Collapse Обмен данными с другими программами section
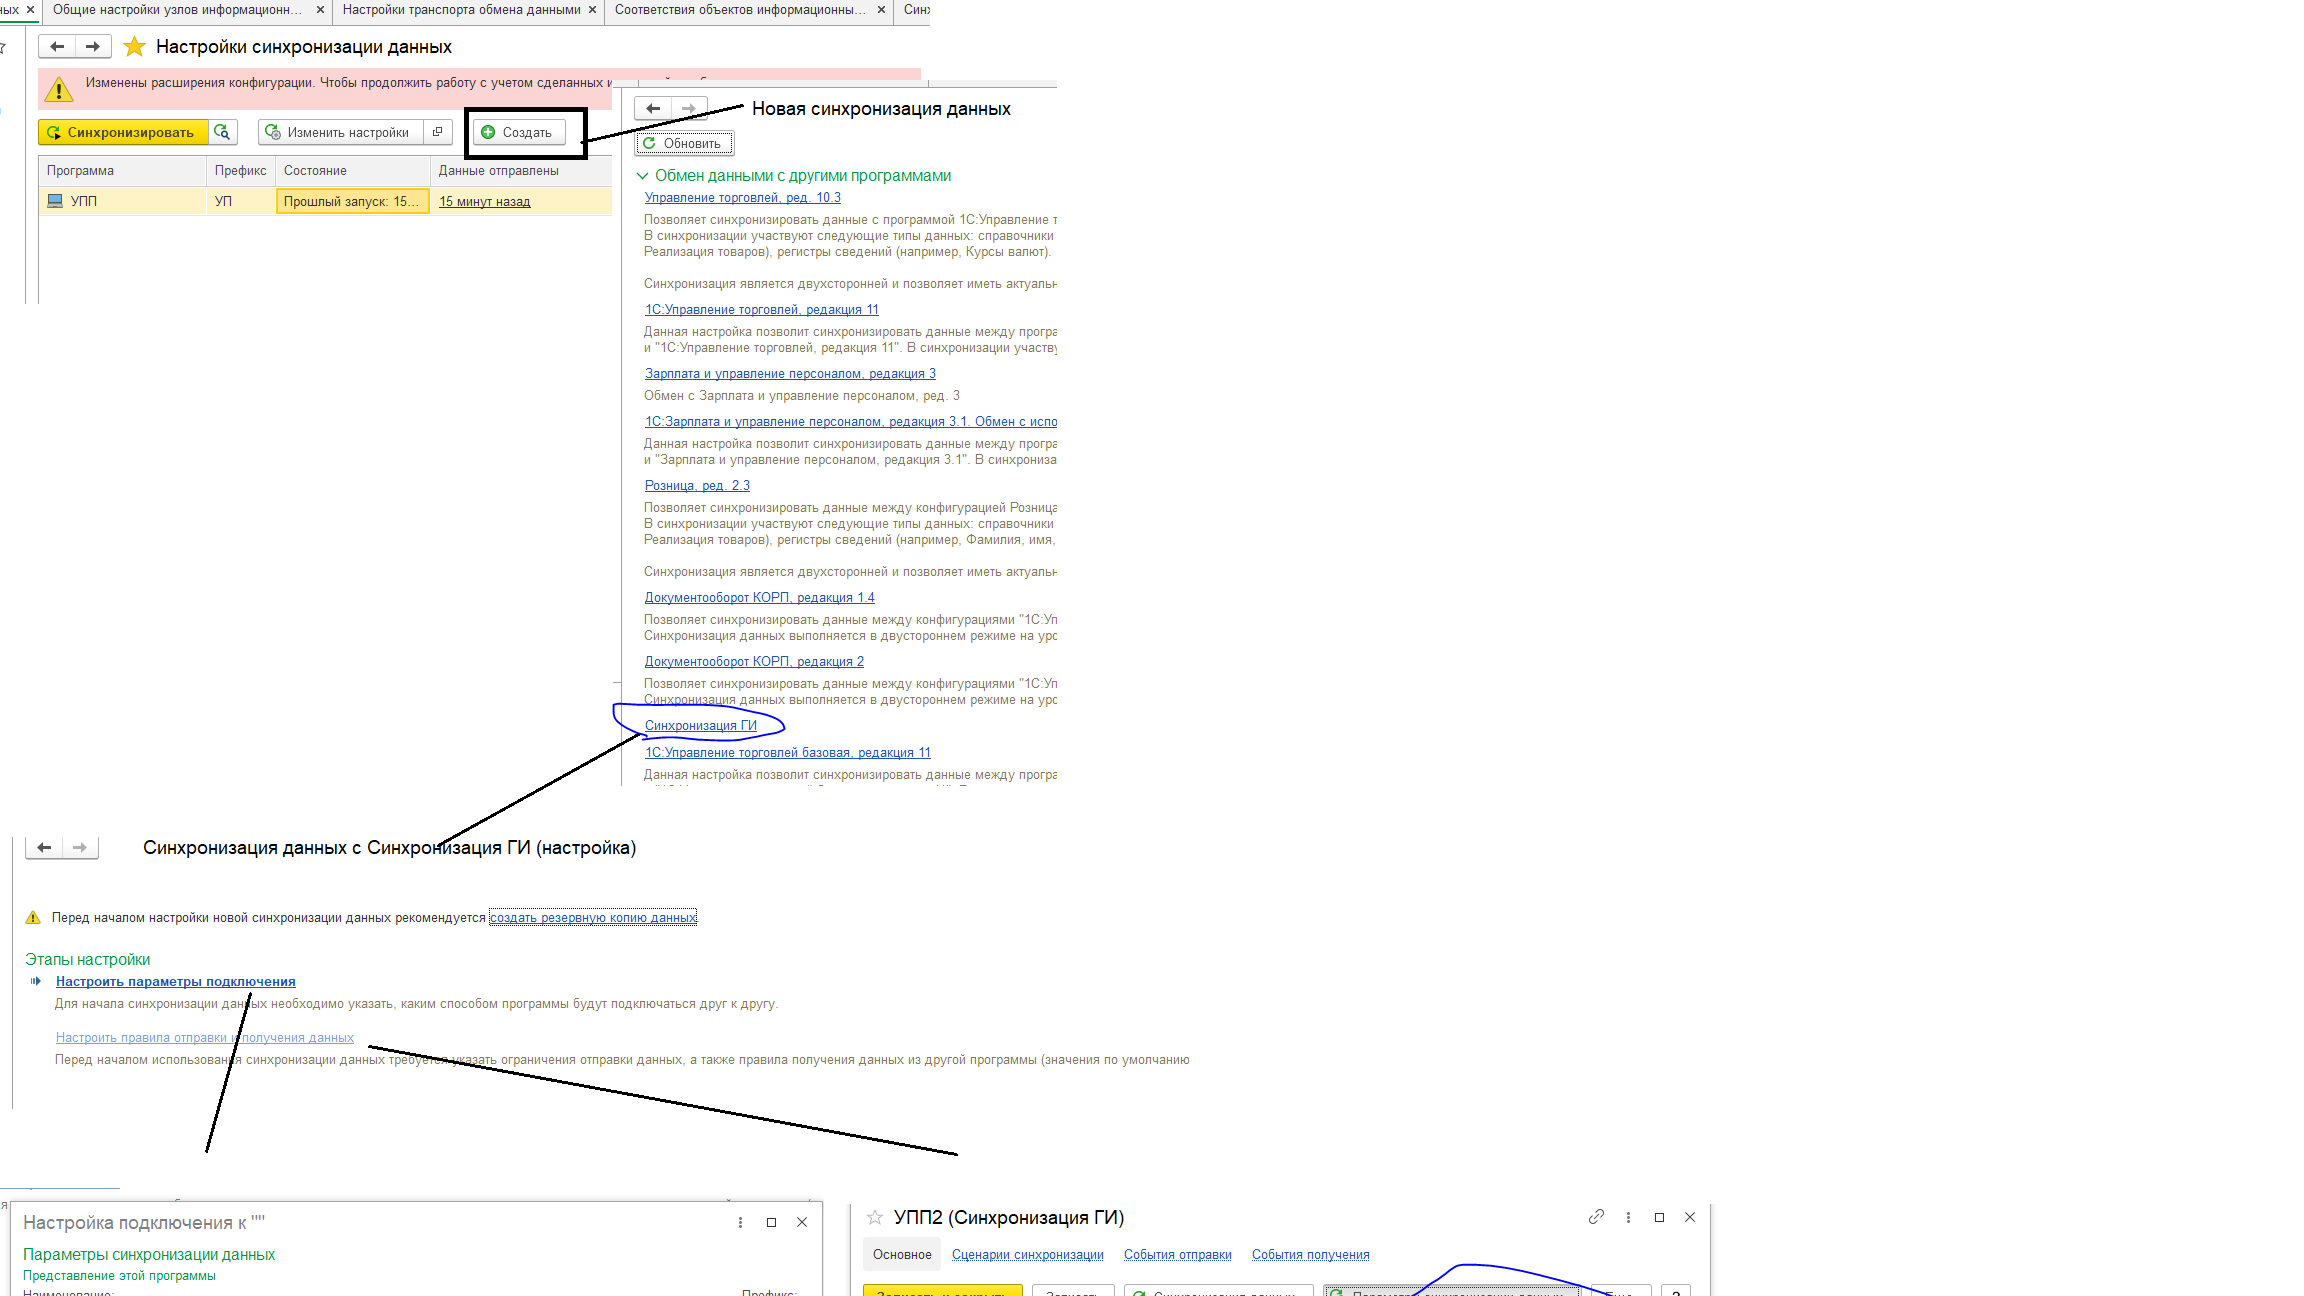2304x1296 pixels. (x=642, y=176)
